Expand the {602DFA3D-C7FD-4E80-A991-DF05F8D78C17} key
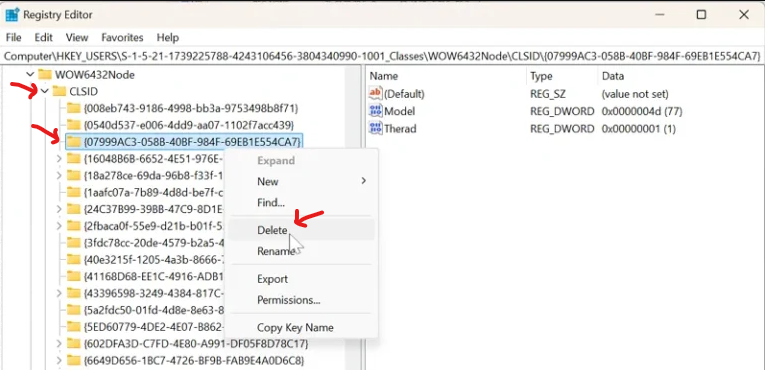 59,344
